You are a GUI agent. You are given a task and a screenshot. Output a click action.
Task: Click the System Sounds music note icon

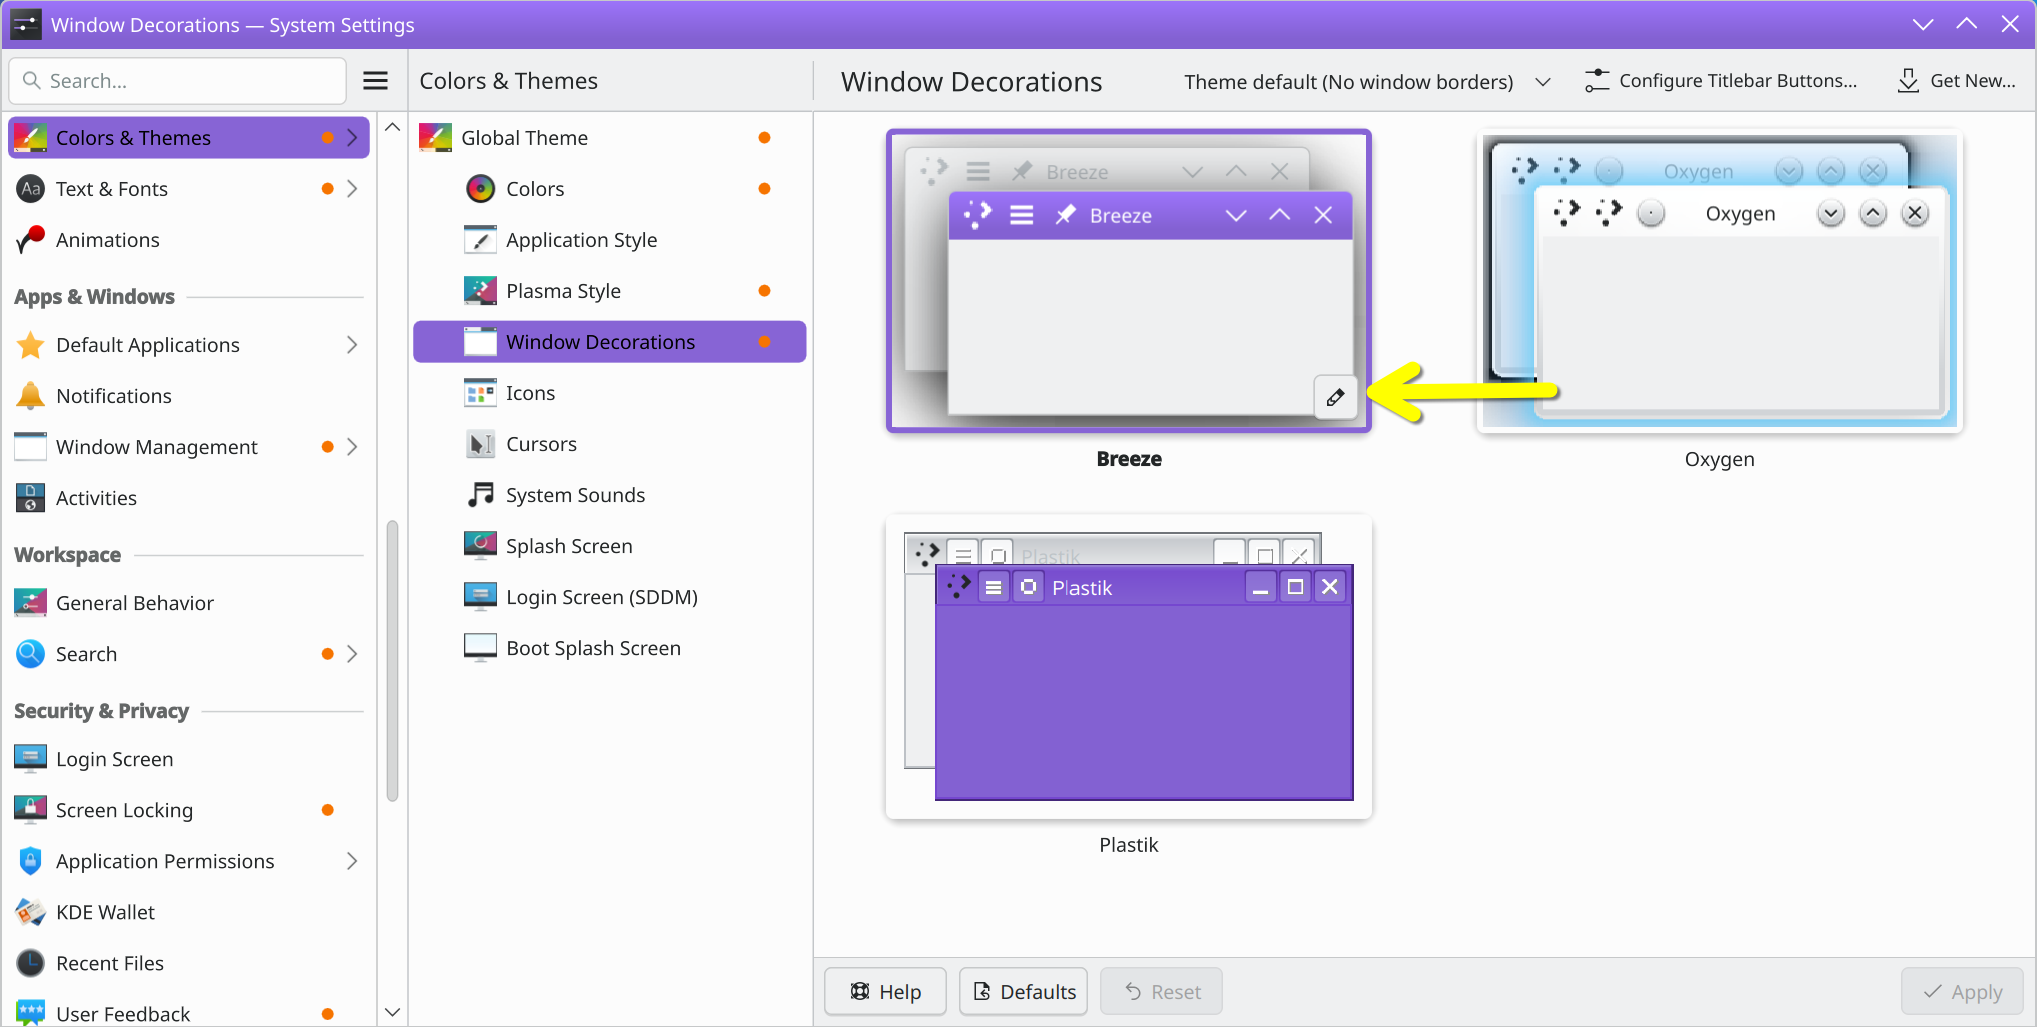coord(480,495)
